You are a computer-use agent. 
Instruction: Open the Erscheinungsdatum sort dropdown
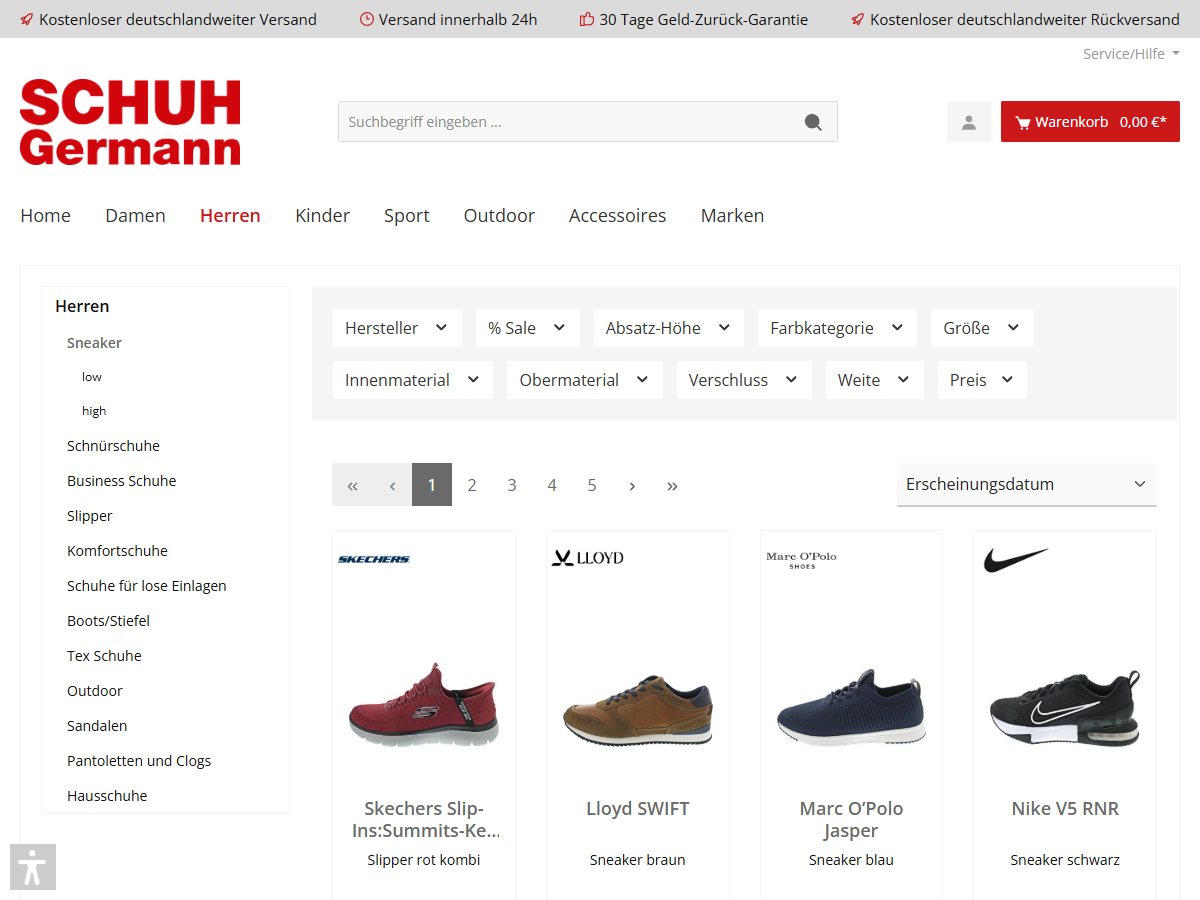pos(1027,485)
